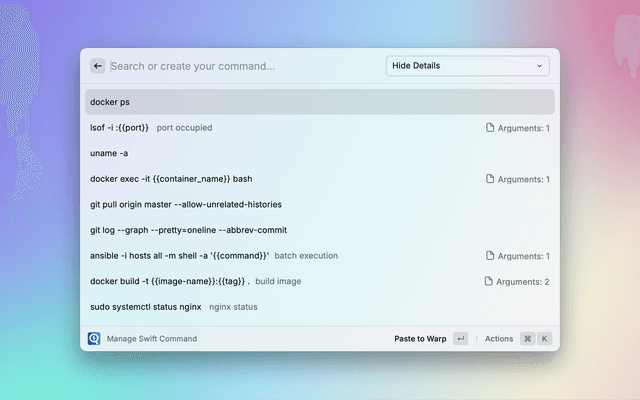The width and height of the screenshot is (640, 400).
Task: Click document icon on docker exec row
Action: click(x=490, y=179)
